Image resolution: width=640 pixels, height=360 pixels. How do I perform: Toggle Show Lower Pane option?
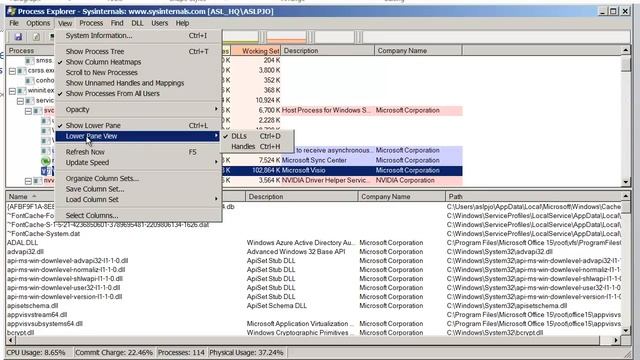(x=93, y=125)
